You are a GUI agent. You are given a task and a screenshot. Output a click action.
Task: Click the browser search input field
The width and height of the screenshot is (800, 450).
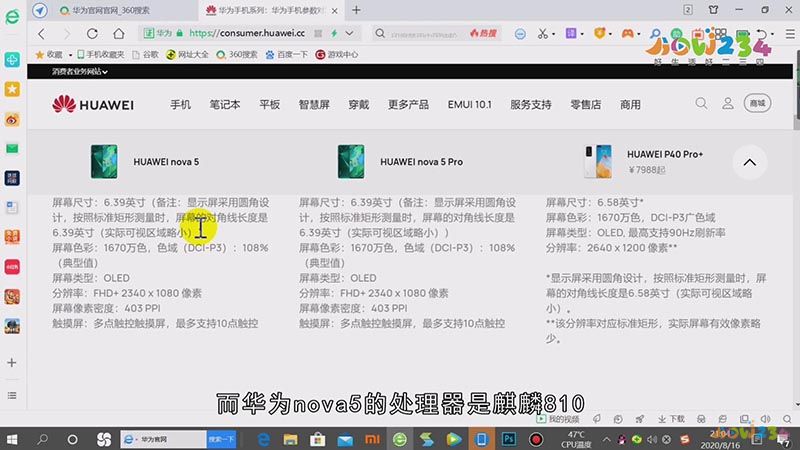(424, 34)
